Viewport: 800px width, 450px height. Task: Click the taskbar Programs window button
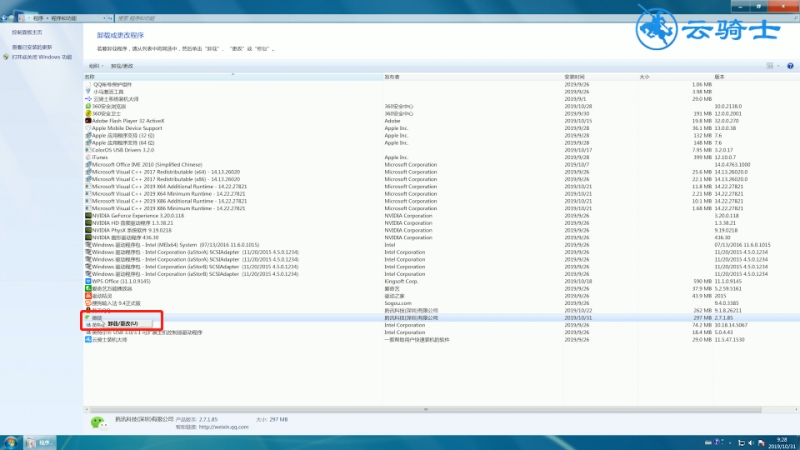click(x=40, y=443)
